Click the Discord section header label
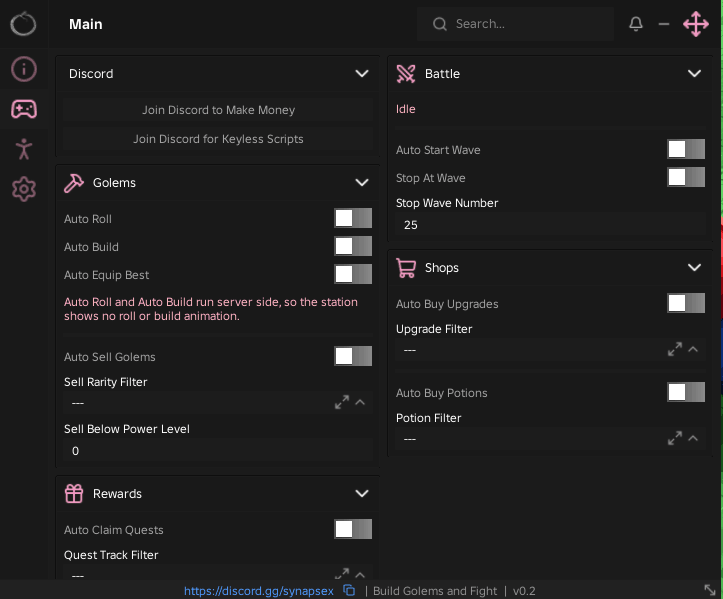 pyautogui.click(x=91, y=74)
